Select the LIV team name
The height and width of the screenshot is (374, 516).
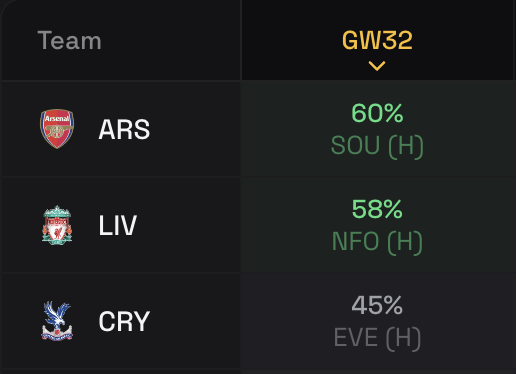(x=118, y=225)
